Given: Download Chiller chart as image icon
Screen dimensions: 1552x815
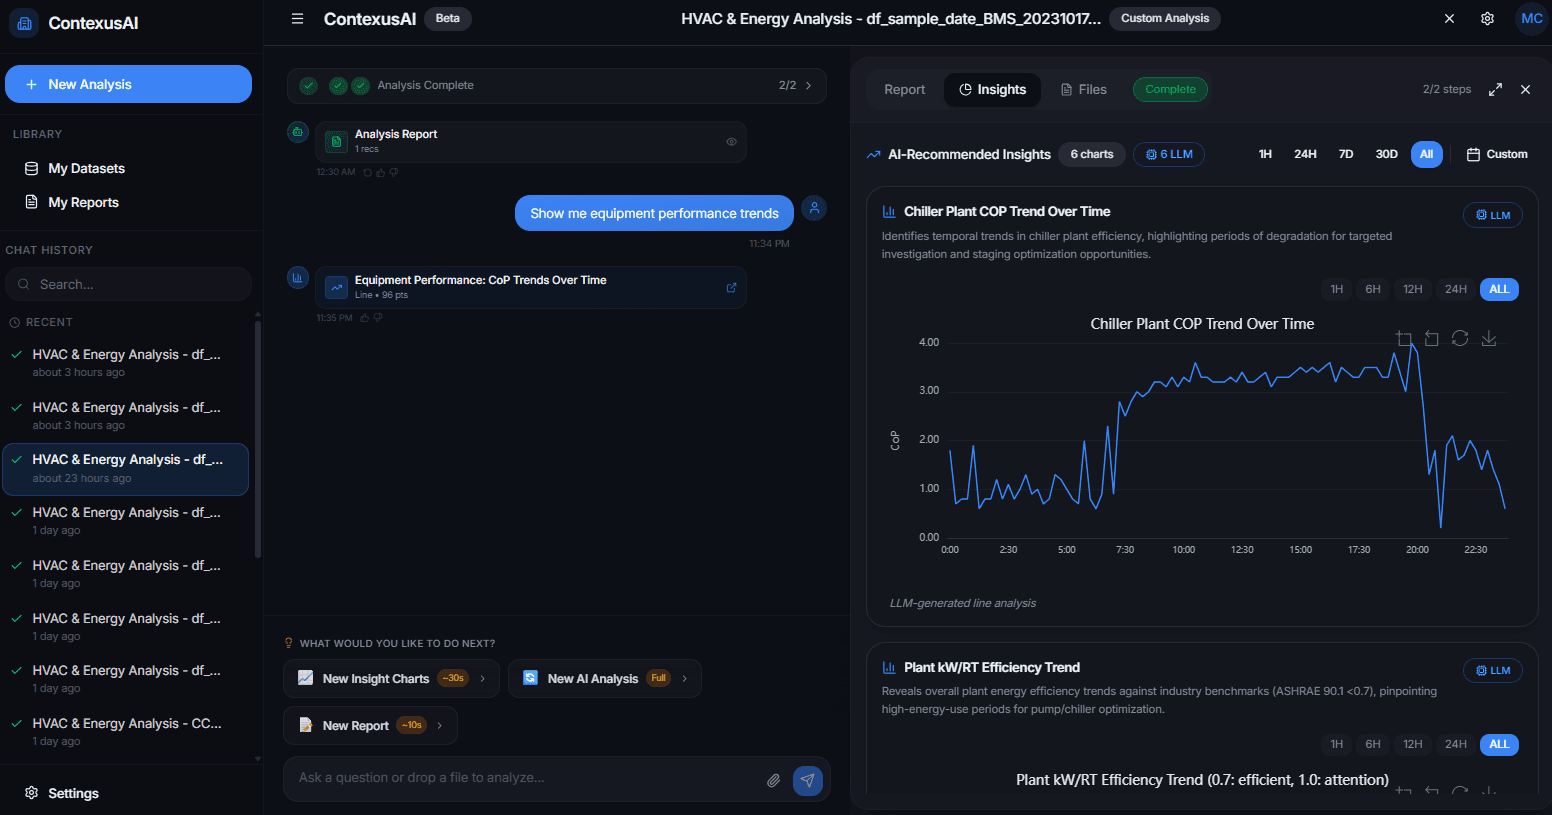Looking at the screenshot, I should (x=1488, y=339).
